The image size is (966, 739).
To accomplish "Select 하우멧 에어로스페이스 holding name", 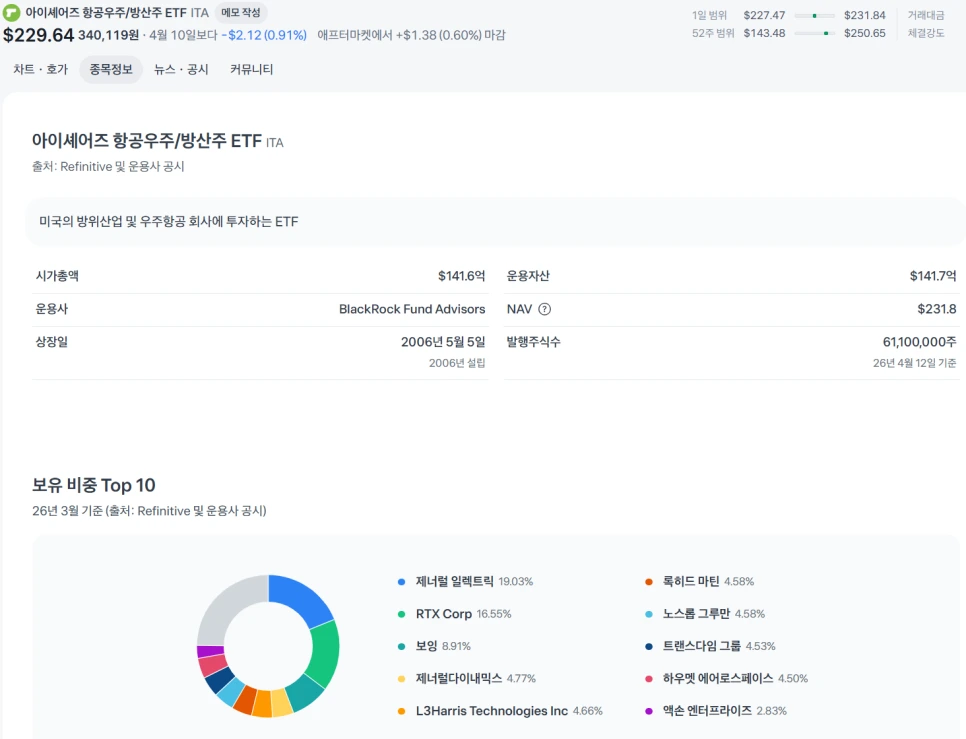I will [718, 679].
